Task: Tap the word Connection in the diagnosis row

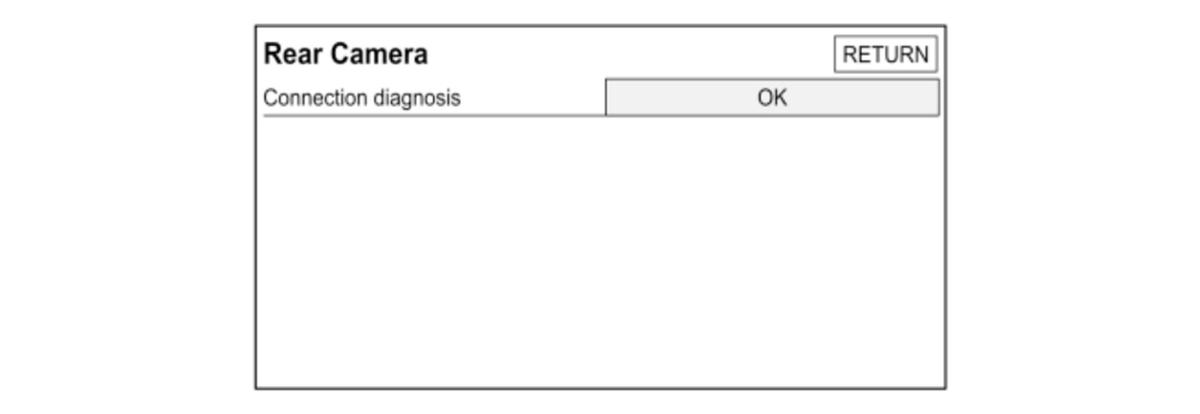Action: coord(310,99)
